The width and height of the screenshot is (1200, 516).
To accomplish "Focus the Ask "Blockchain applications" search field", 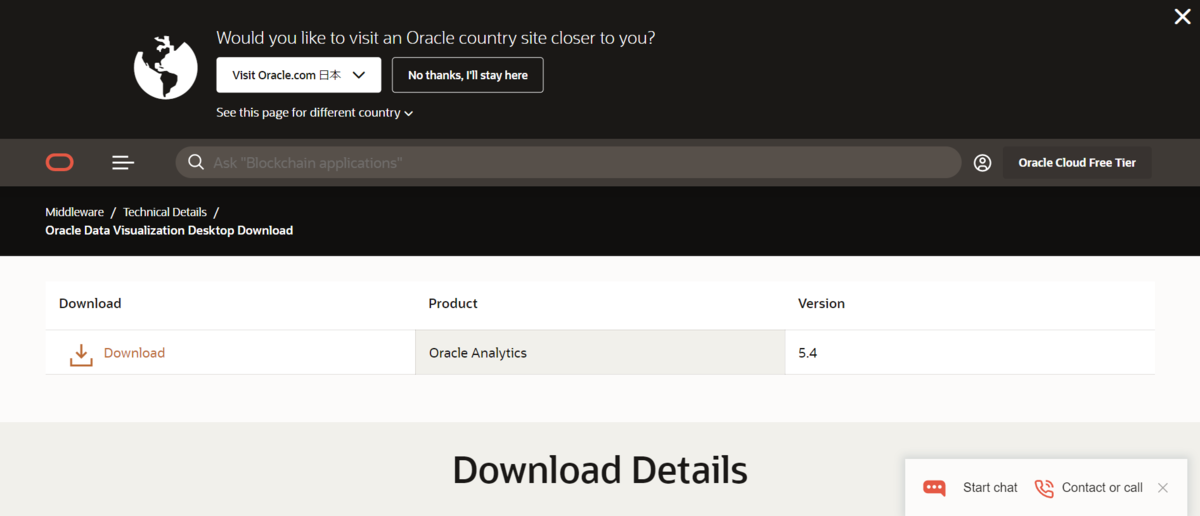I will click(x=568, y=162).
